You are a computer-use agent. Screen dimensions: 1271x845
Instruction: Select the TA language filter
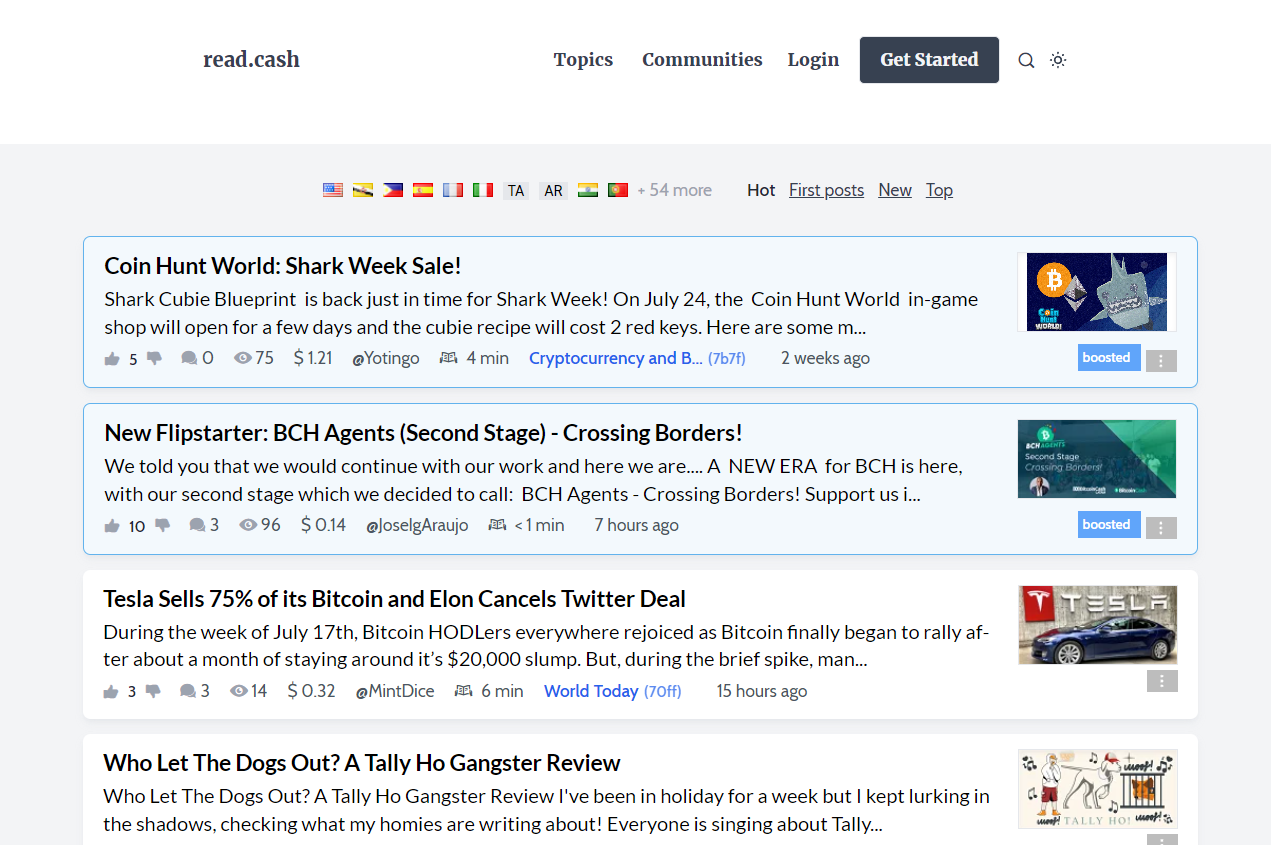516,190
